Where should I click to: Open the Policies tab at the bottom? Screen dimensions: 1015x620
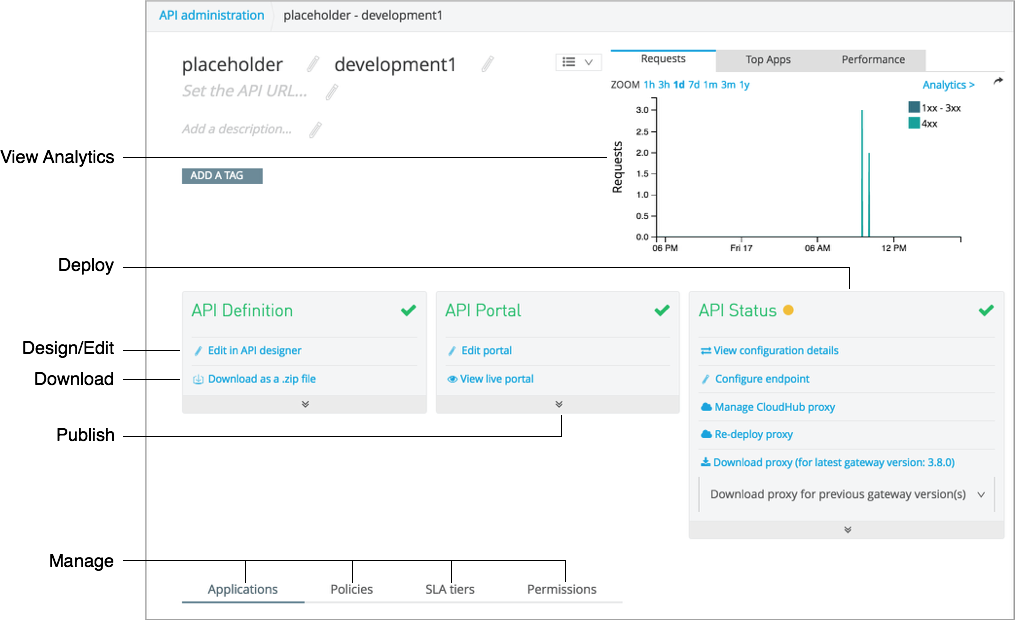(x=351, y=590)
